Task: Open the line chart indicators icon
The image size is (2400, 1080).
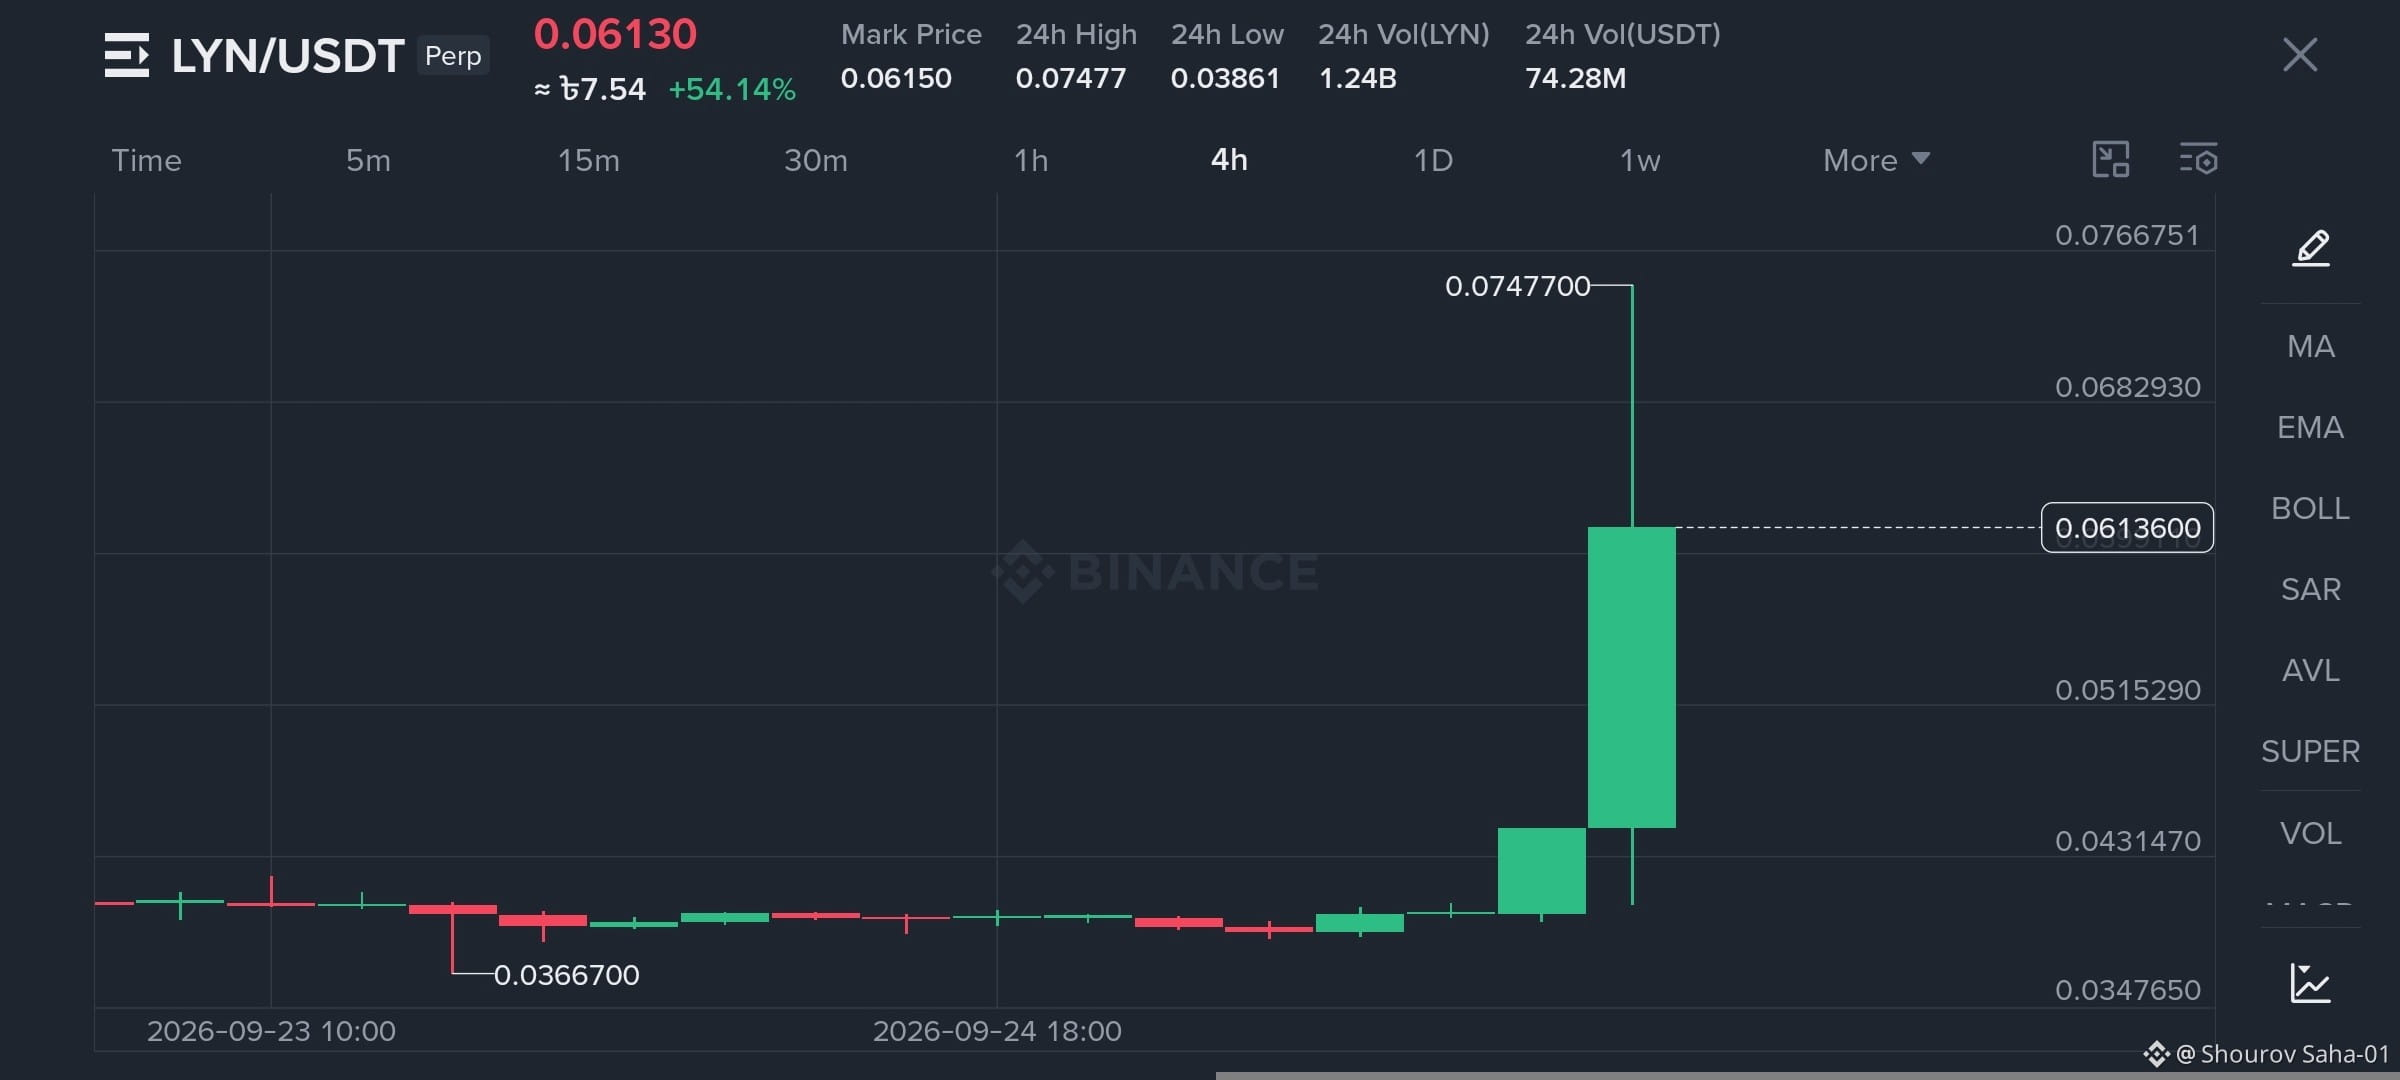Action: pos(2311,983)
